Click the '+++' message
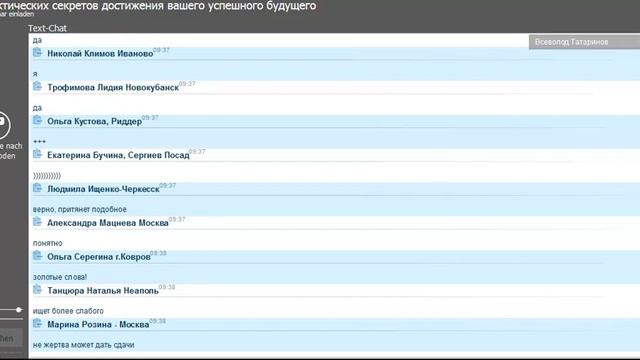Image resolution: width=640 pixels, height=360 pixels. click(x=39, y=142)
